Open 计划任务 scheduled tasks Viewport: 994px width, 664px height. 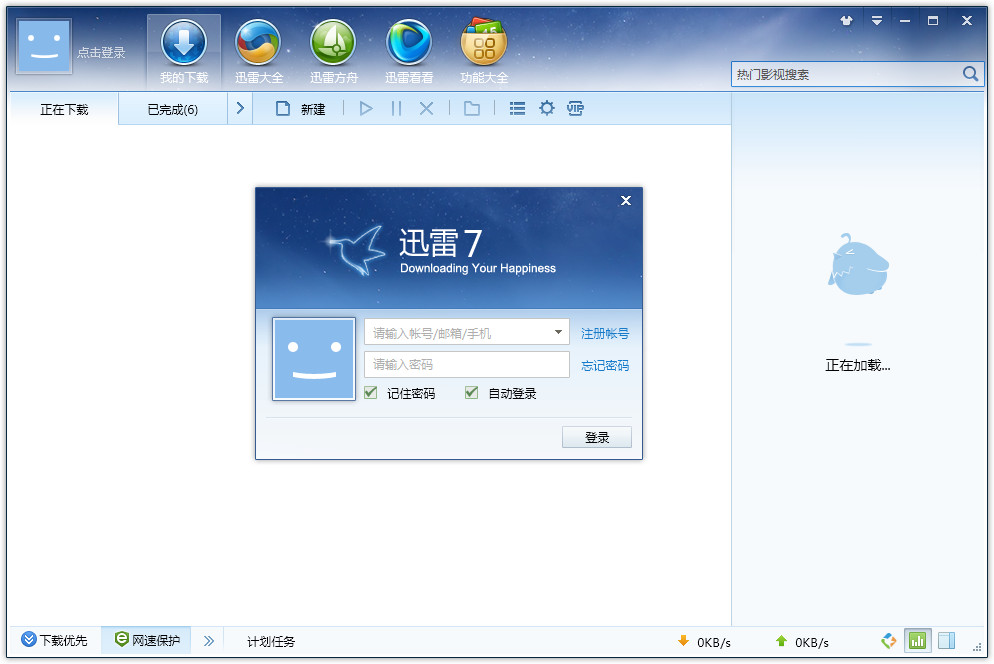(271, 642)
